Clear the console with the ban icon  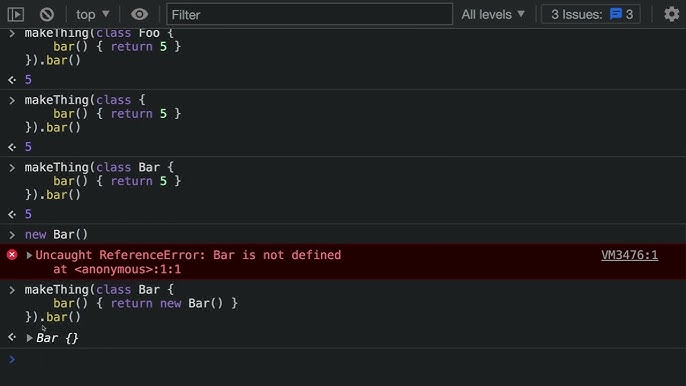click(47, 14)
